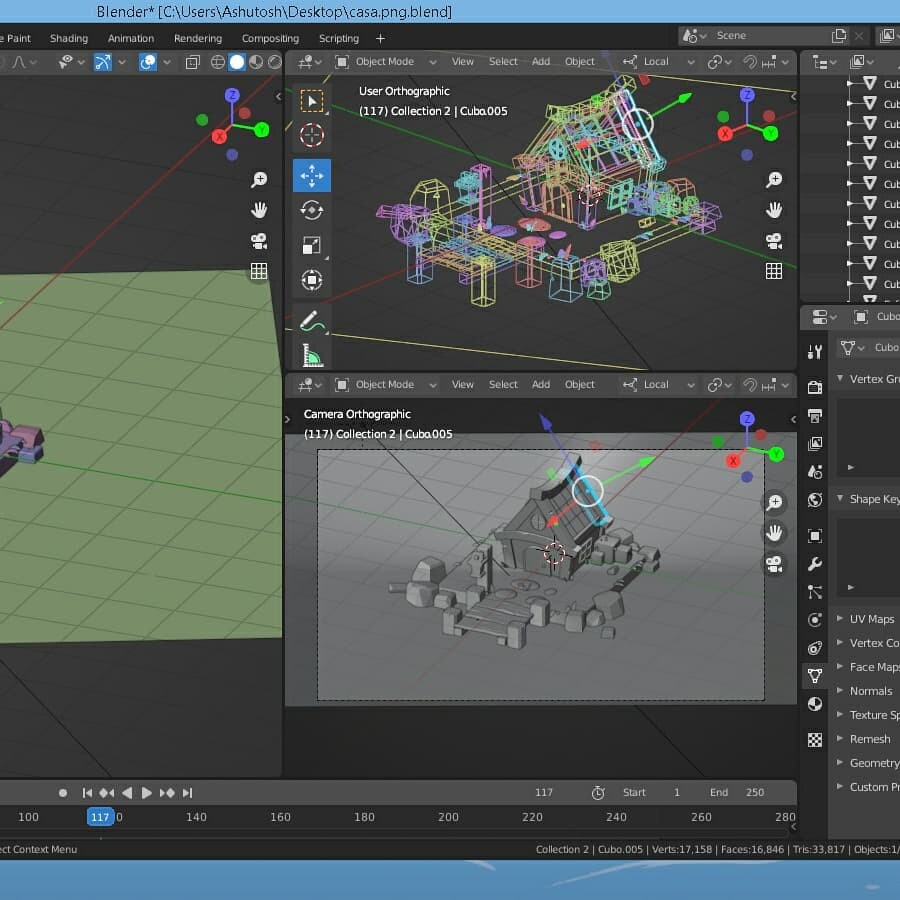Select the Measure tool
This screenshot has height=900, width=900.
coord(312,355)
